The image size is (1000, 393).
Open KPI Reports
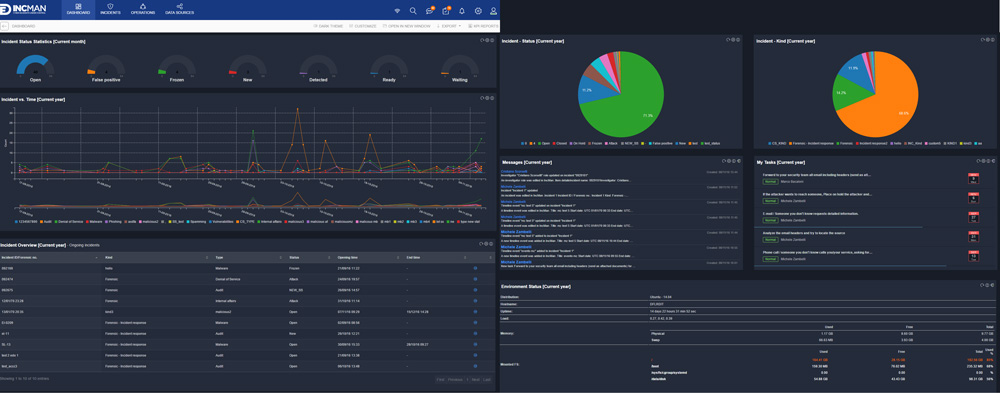pos(483,26)
